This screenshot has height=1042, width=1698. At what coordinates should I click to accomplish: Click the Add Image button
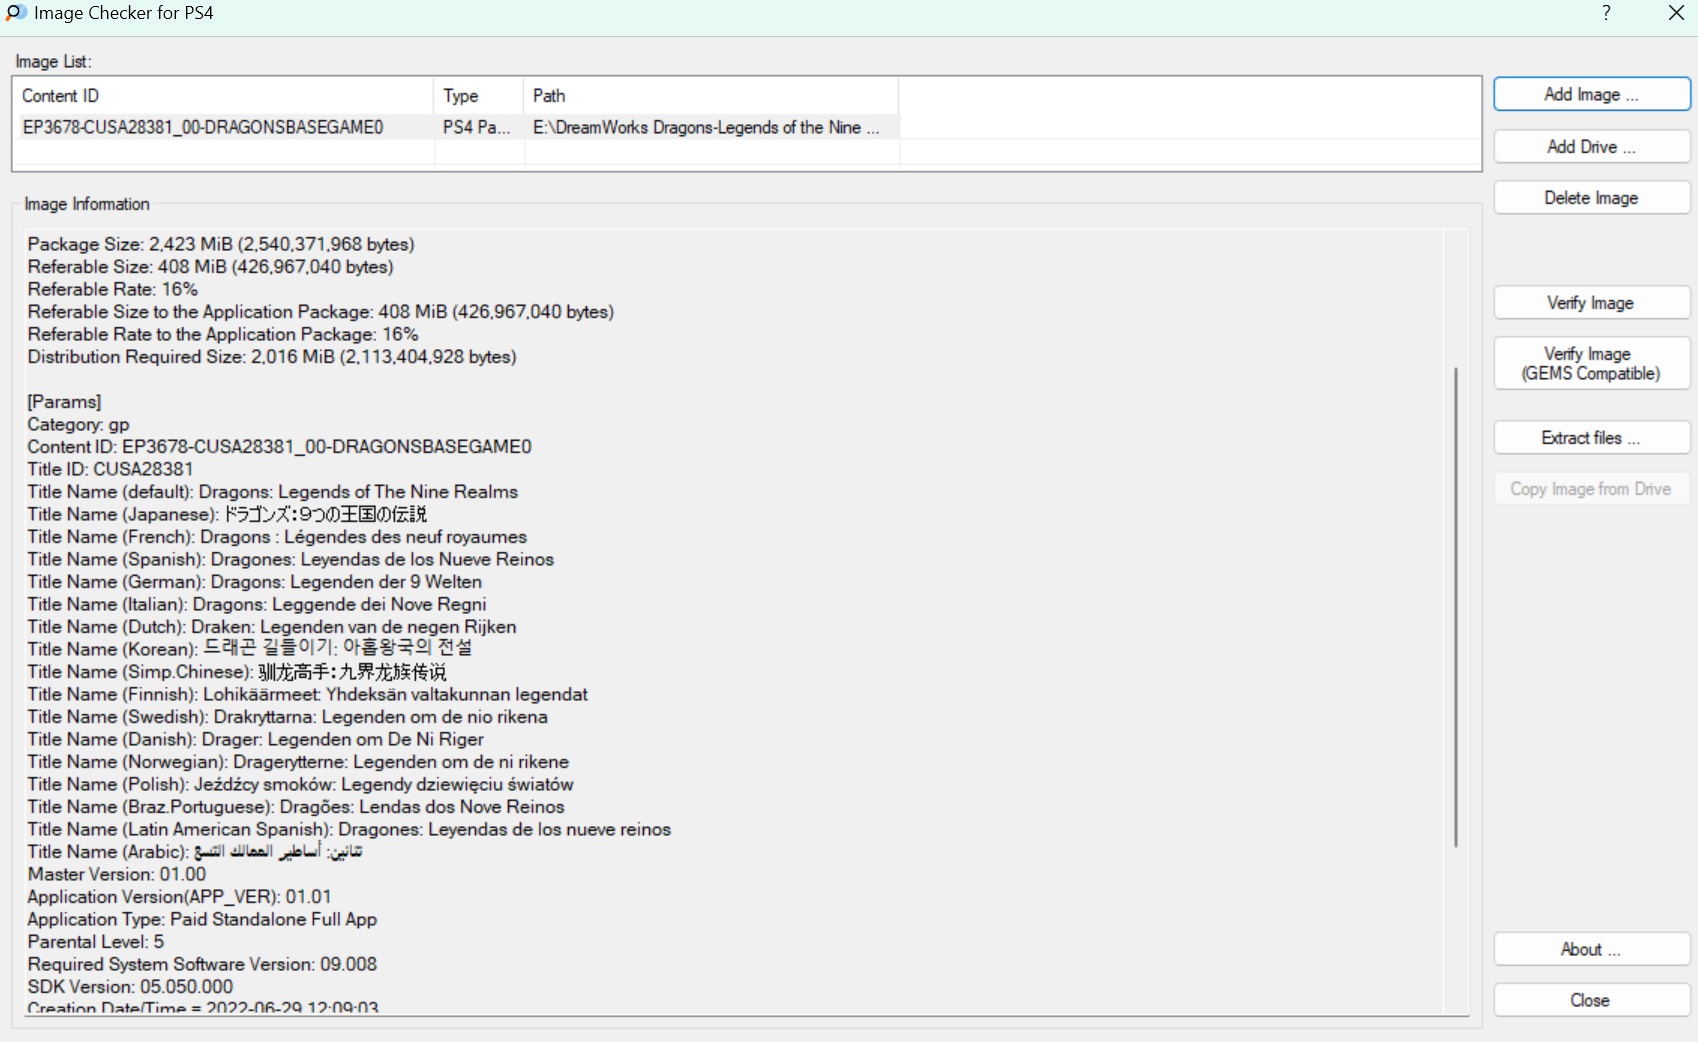[1591, 94]
